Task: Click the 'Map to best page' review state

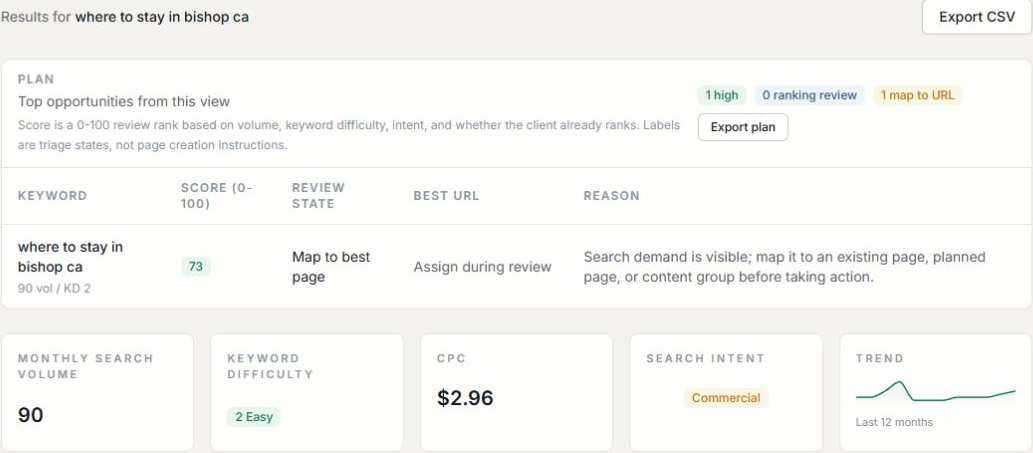Action: (x=331, y=267)
